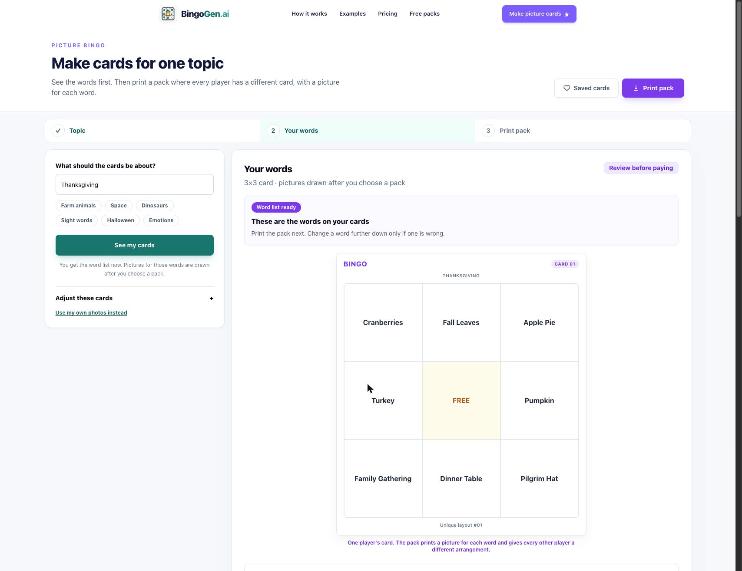Screen dimensions: 742x571
Task: Select the FREE center square on the bingo card
Action: pyautogui.click(x=461, y=401)
